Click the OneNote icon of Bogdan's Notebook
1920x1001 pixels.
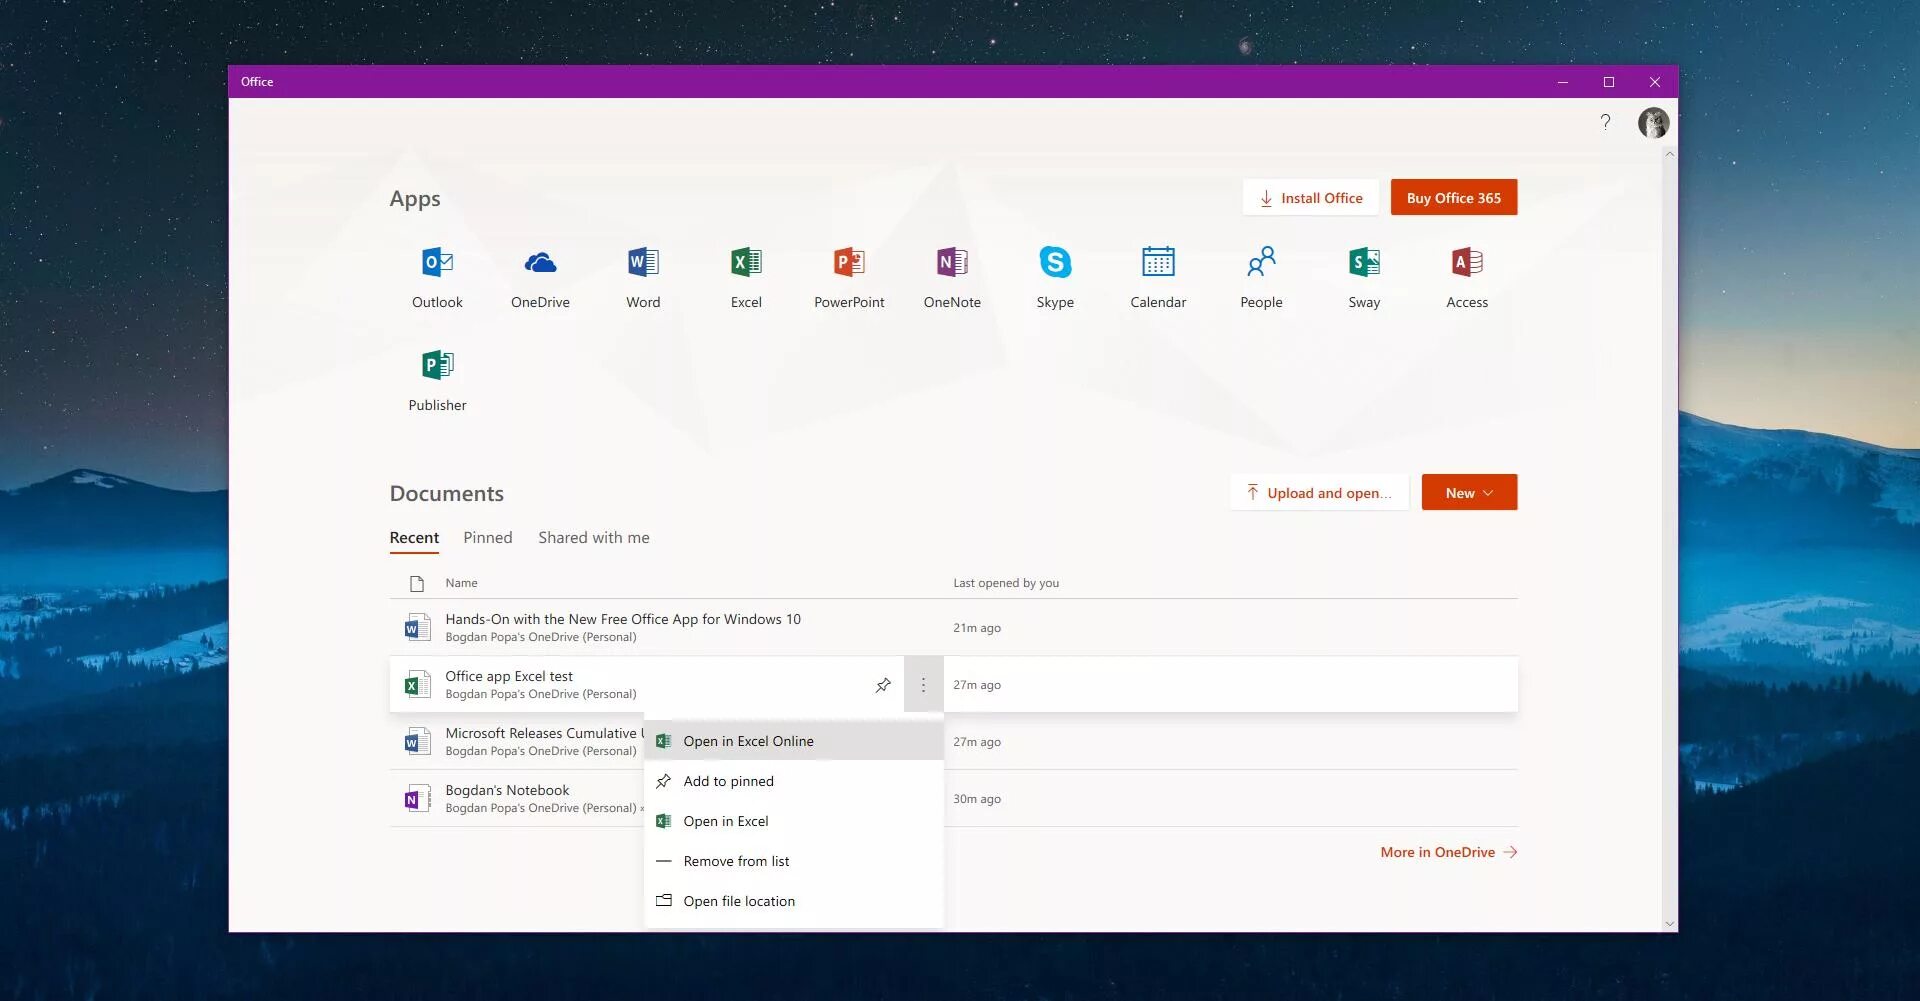click(x=417, y=799)
